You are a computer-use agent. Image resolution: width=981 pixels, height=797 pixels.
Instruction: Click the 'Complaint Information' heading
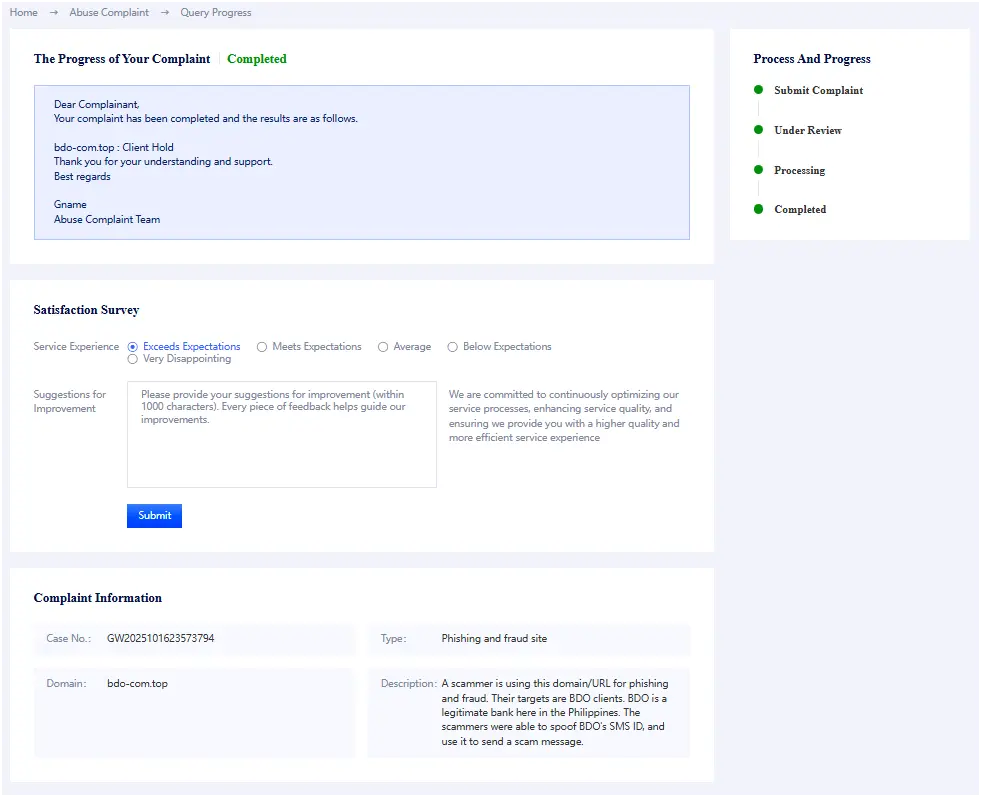click(x=98, y=597)
